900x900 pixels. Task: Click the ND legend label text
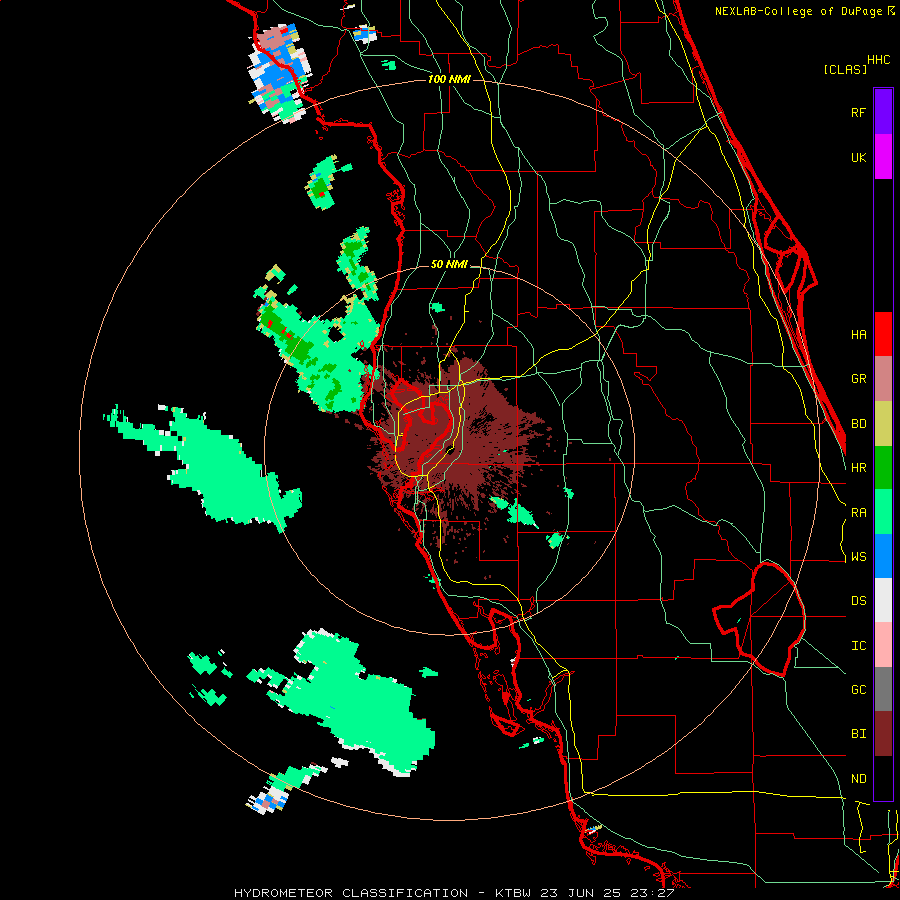coord(858,779)
